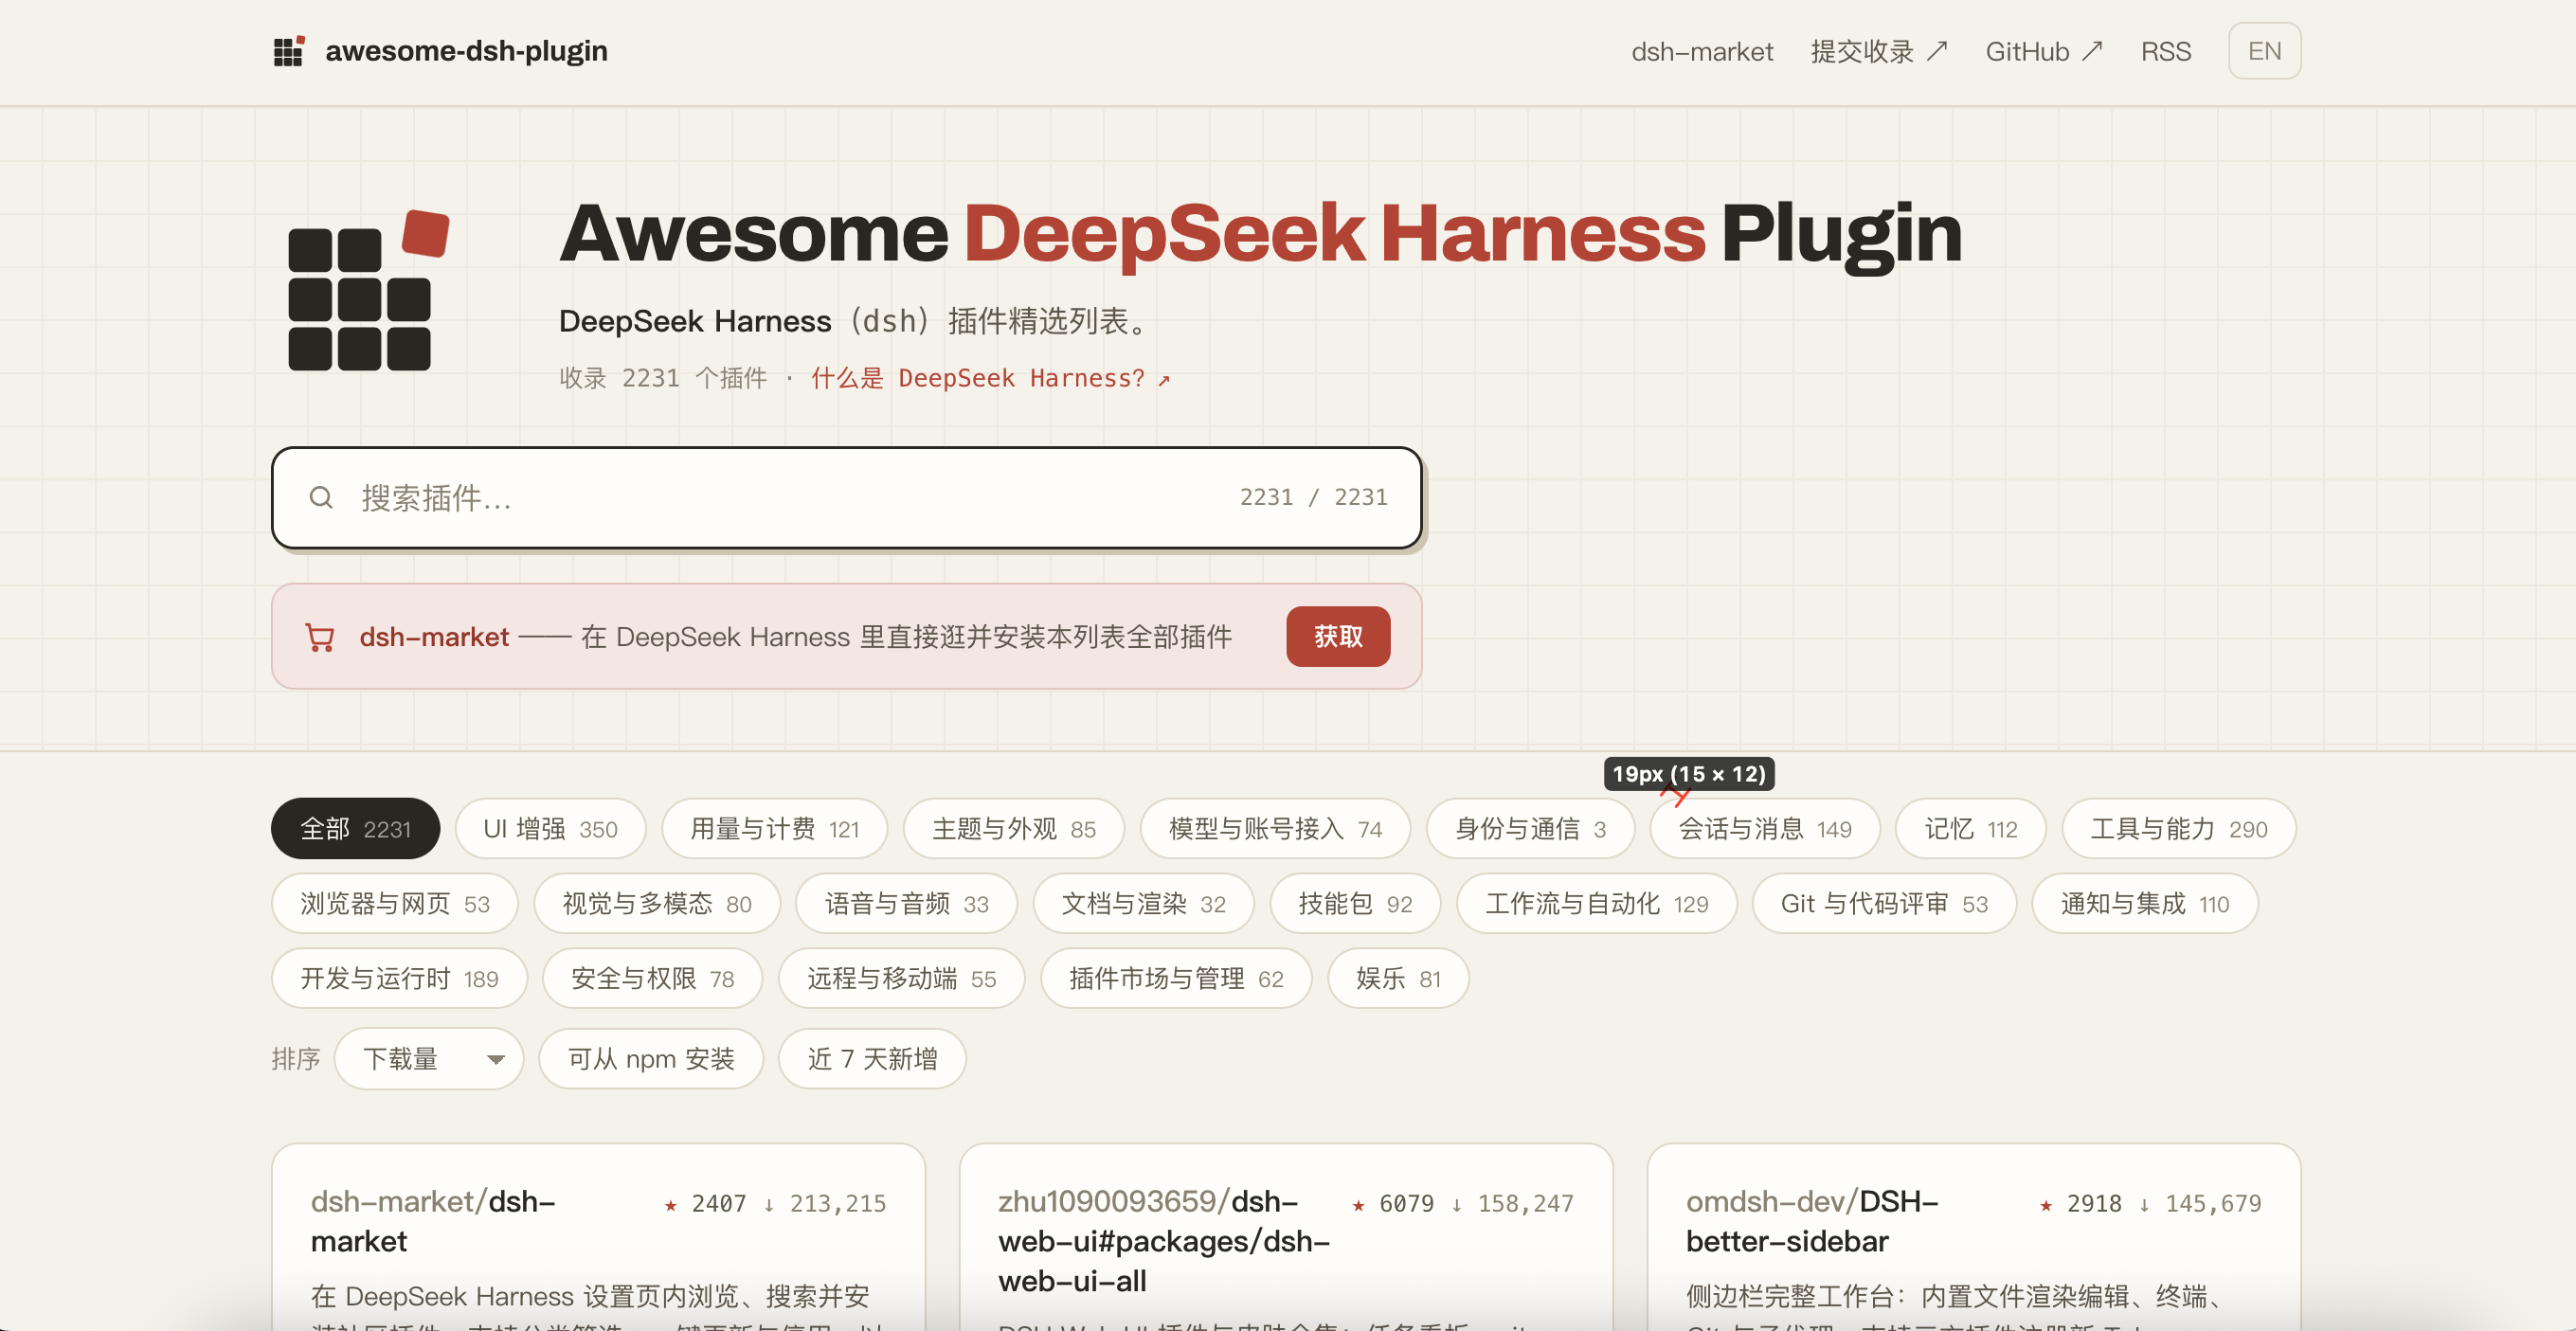Filter by 用量与计费 category
The width and height of the screenshot is (2576, 1331).
774,829
